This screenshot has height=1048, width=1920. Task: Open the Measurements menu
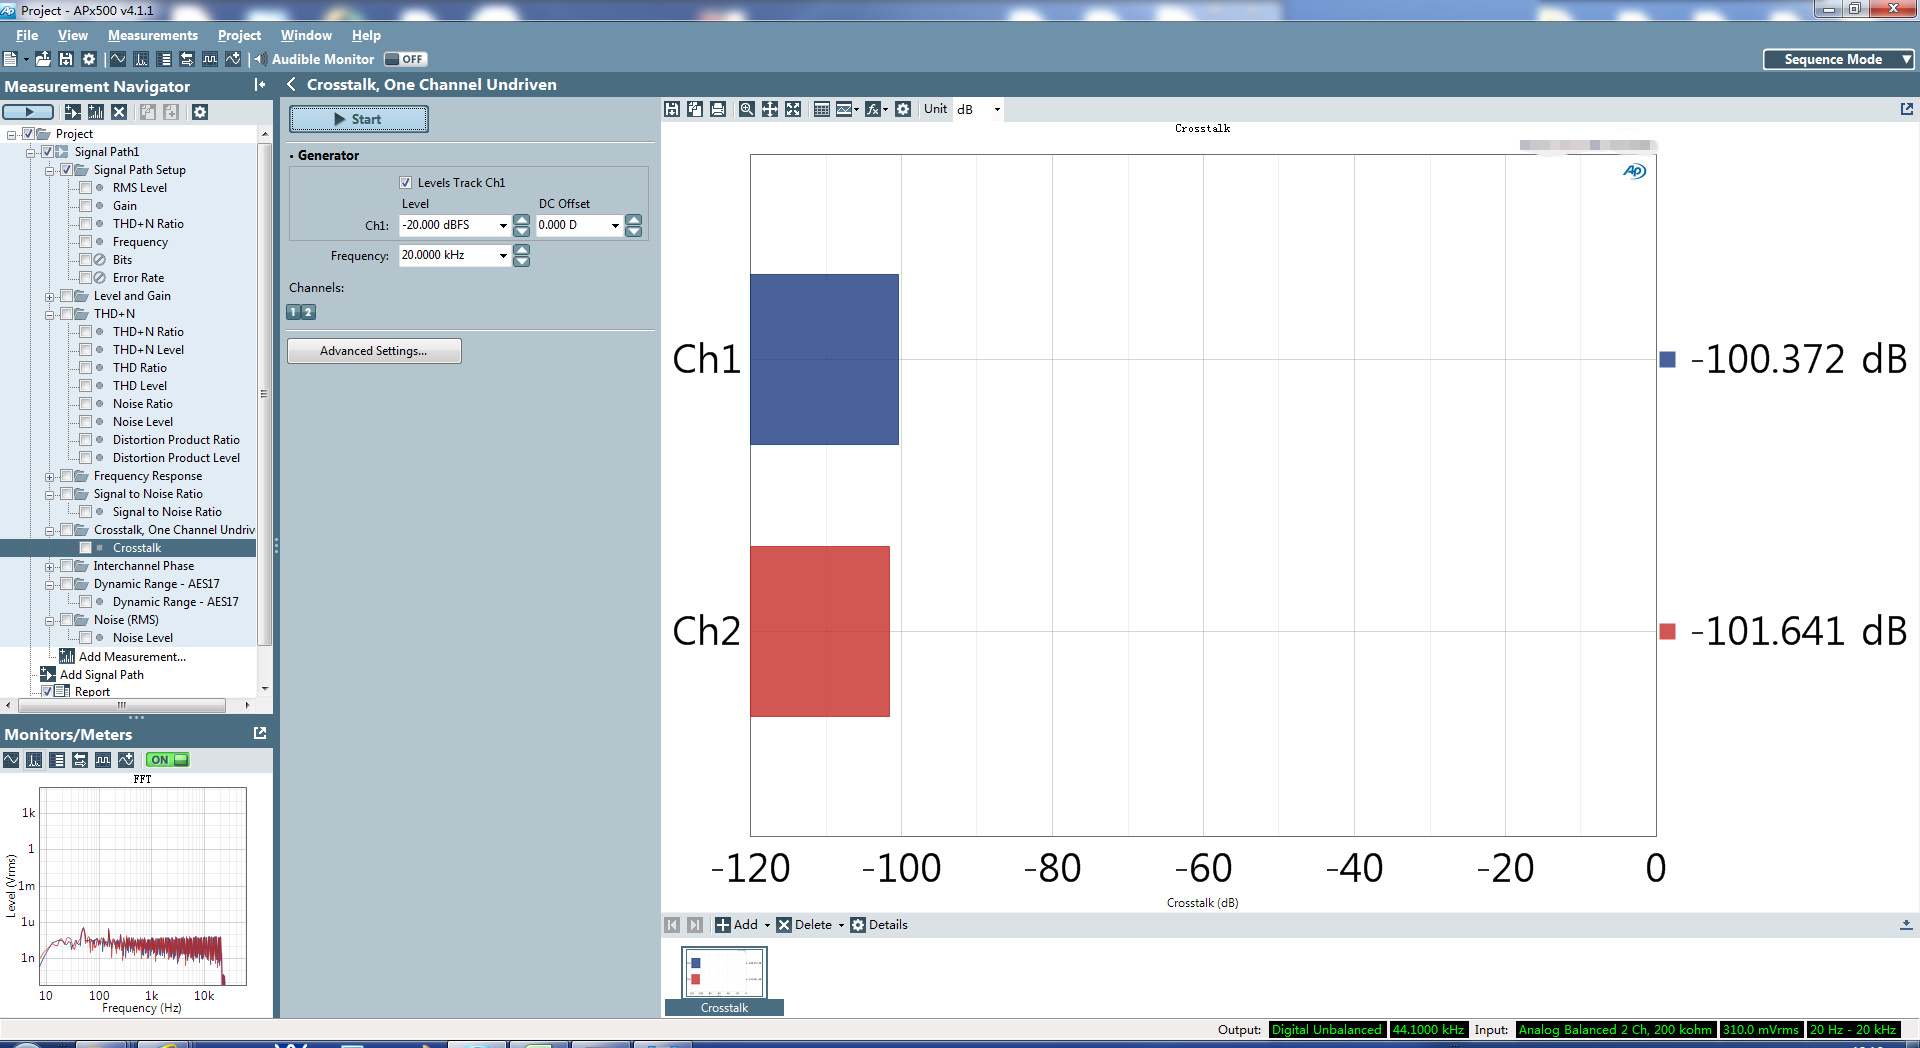[152, 35]
